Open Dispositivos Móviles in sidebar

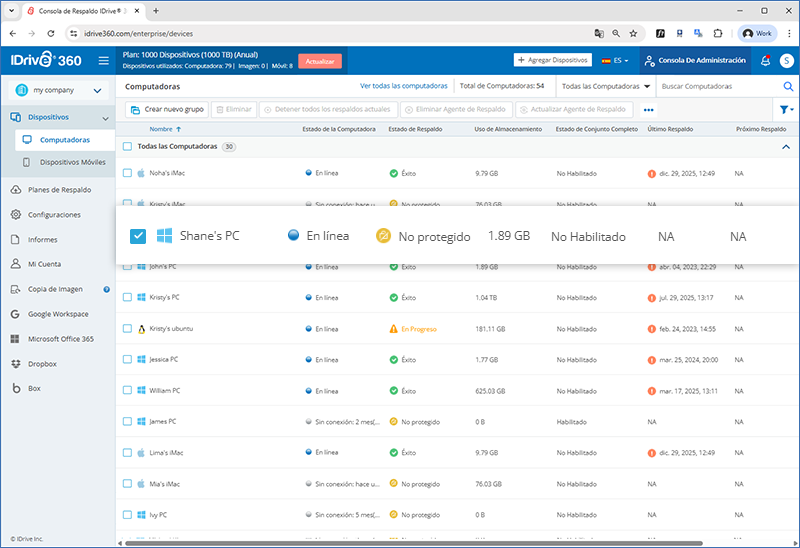(72, 162)
